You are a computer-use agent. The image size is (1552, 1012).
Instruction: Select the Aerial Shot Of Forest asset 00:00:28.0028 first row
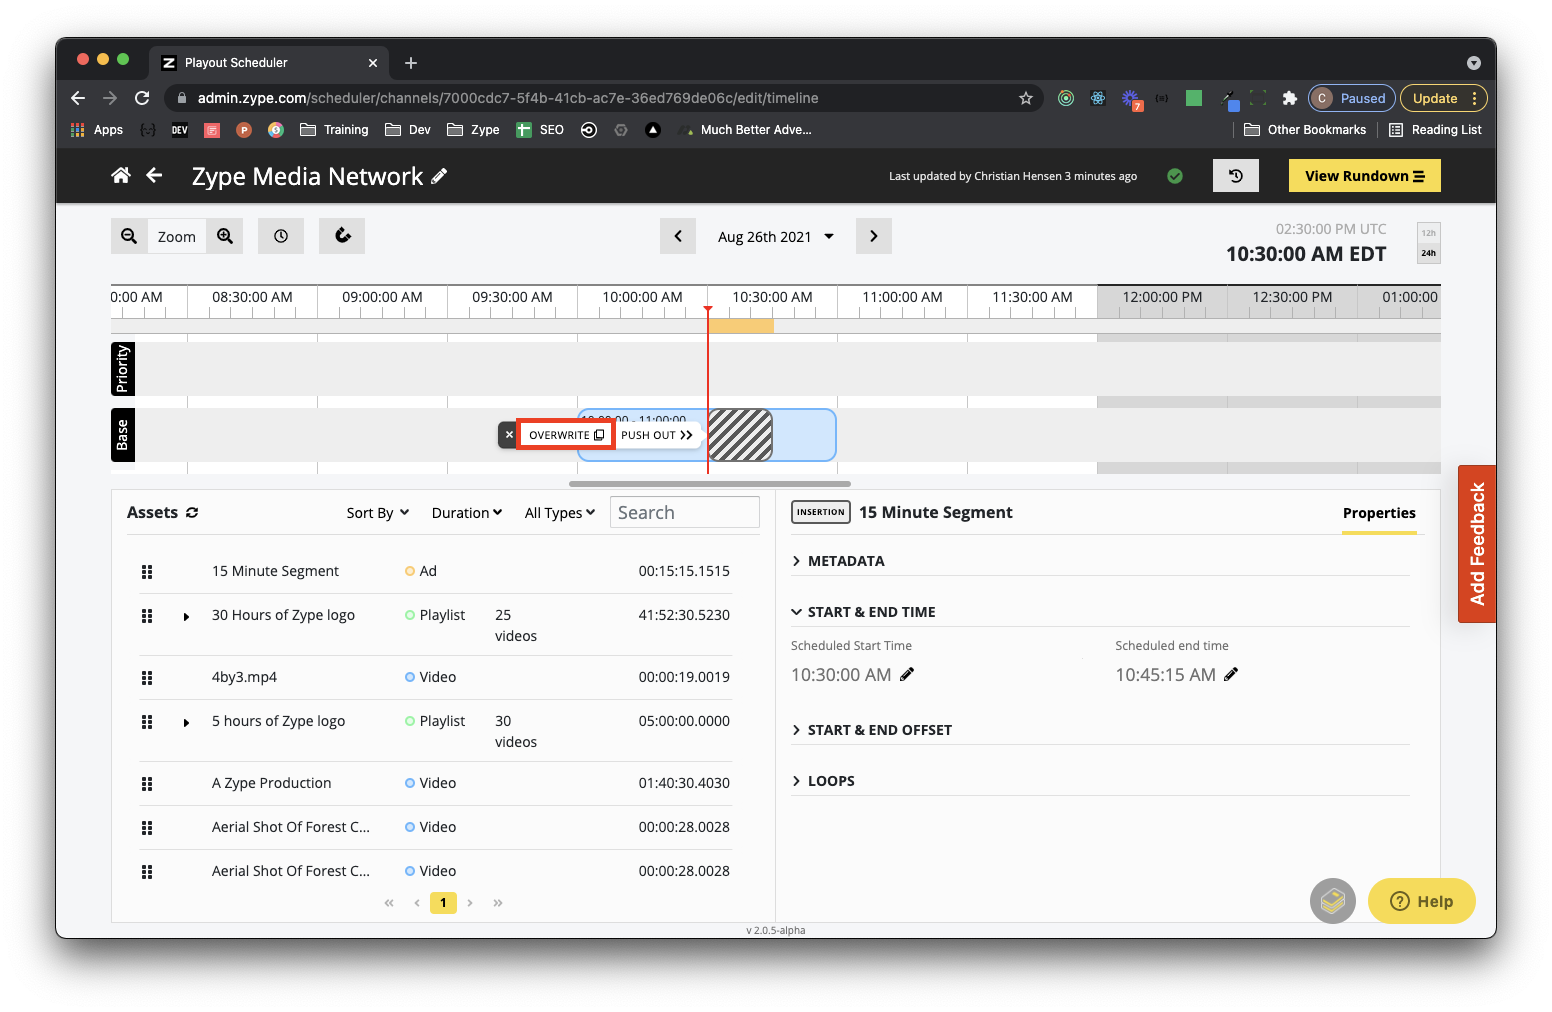click(x=436, y=827)
